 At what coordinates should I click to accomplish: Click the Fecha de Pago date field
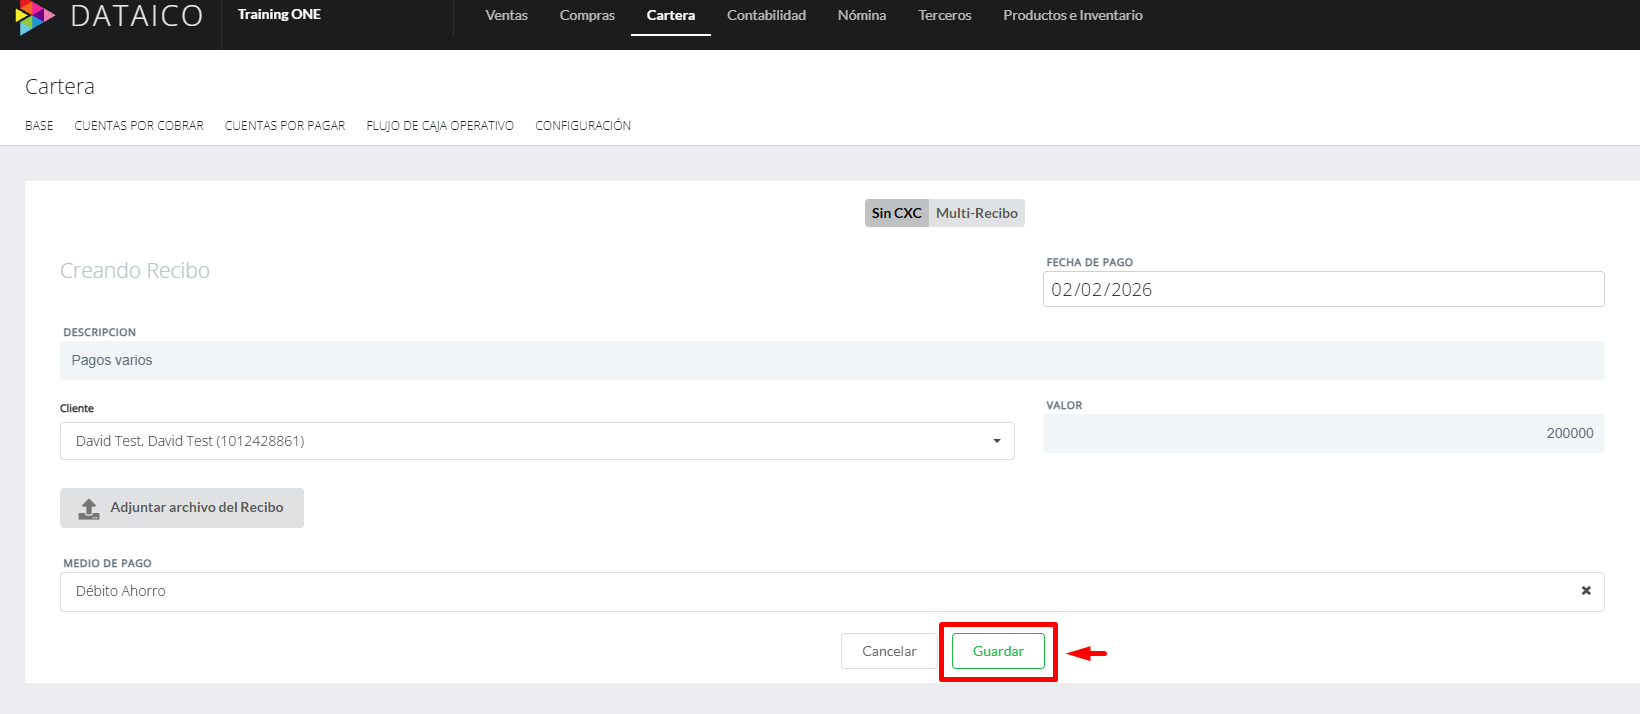tap(1322, 290)
